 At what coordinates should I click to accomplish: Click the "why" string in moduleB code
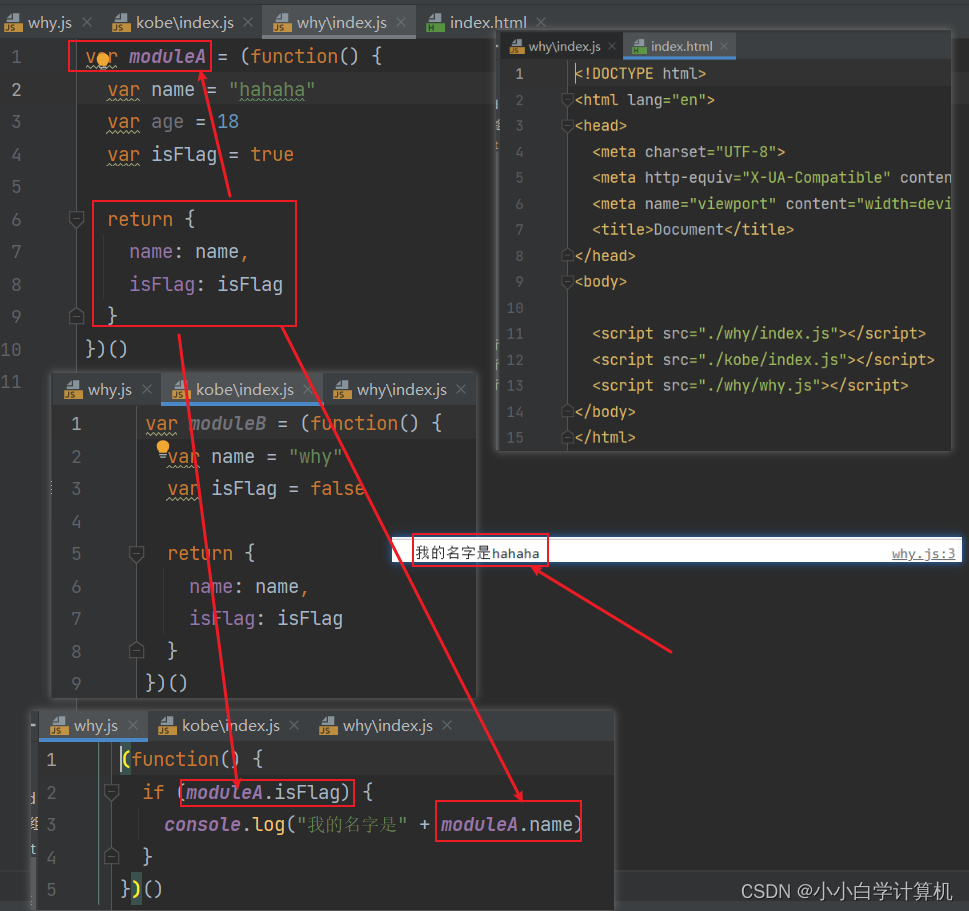click(315, 457)
